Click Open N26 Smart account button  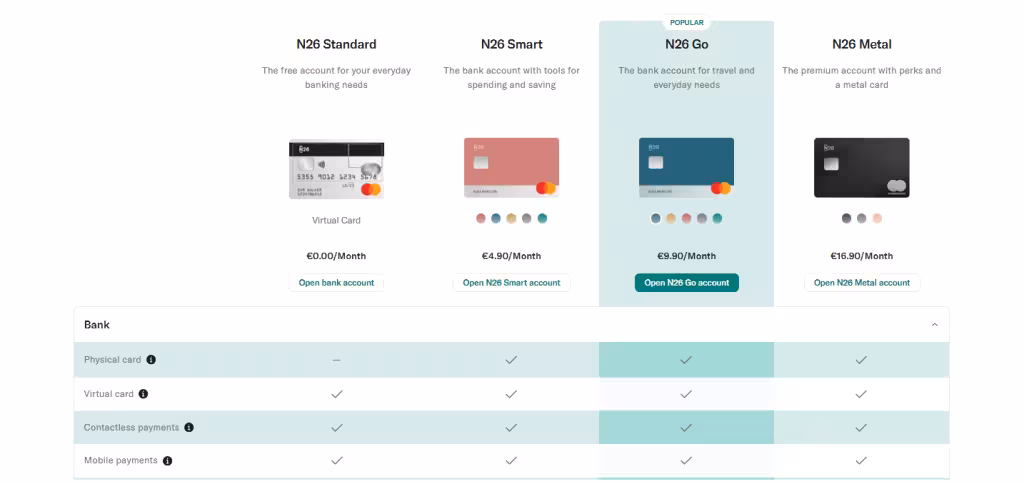[511, 283]
